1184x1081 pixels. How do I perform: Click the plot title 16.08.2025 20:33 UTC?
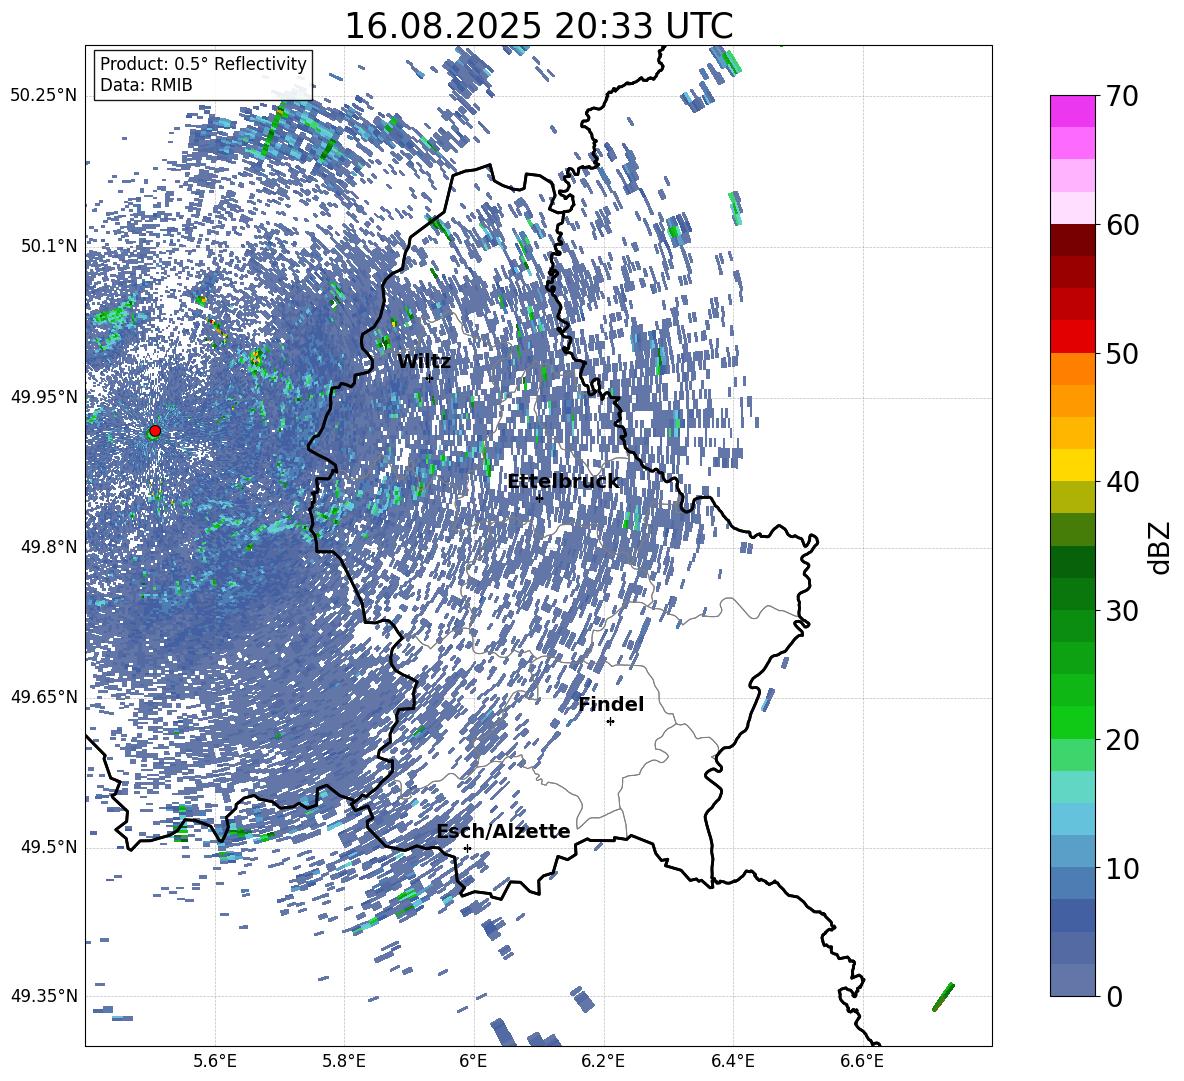[x=538, y=26]
